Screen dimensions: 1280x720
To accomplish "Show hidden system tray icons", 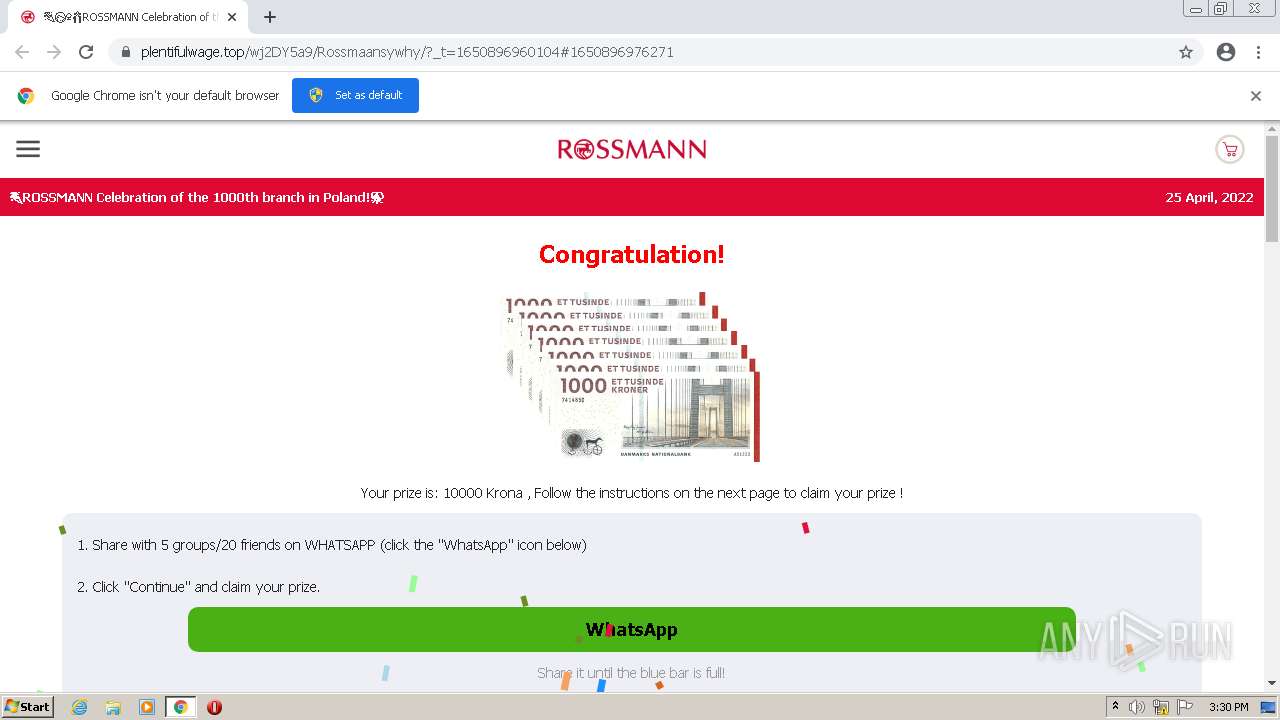I will pyautogui.click(x=1115, y=707).
